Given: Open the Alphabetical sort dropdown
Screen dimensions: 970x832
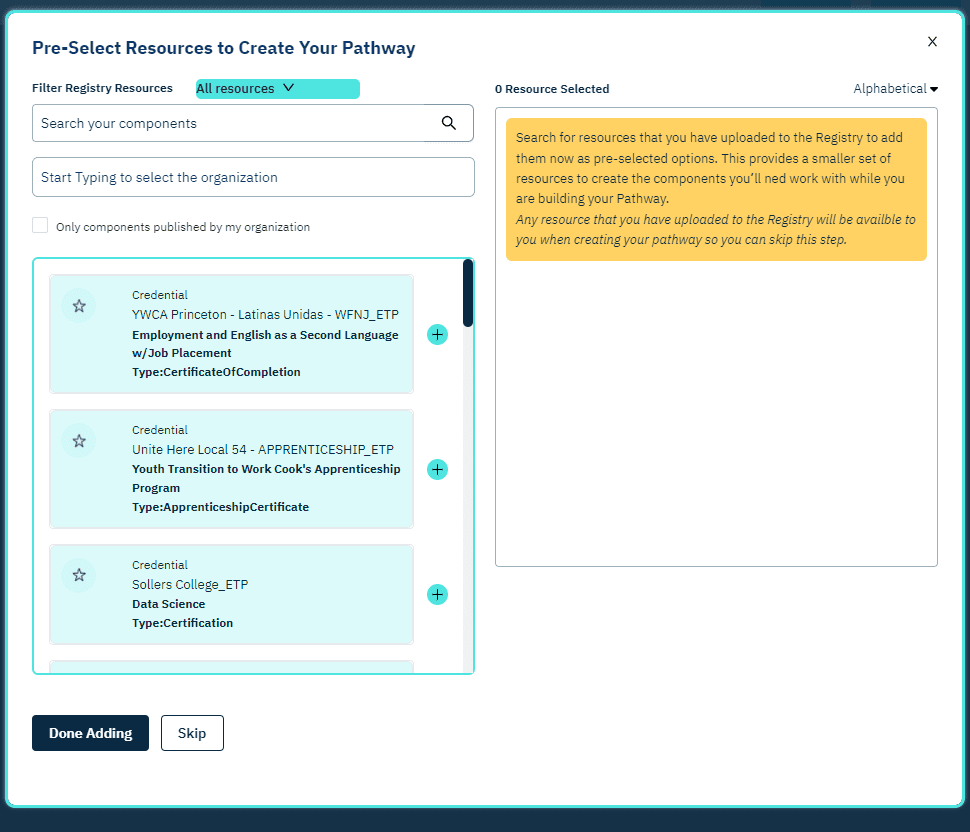Looking at the screenshot, I should [x=895, y=88].
